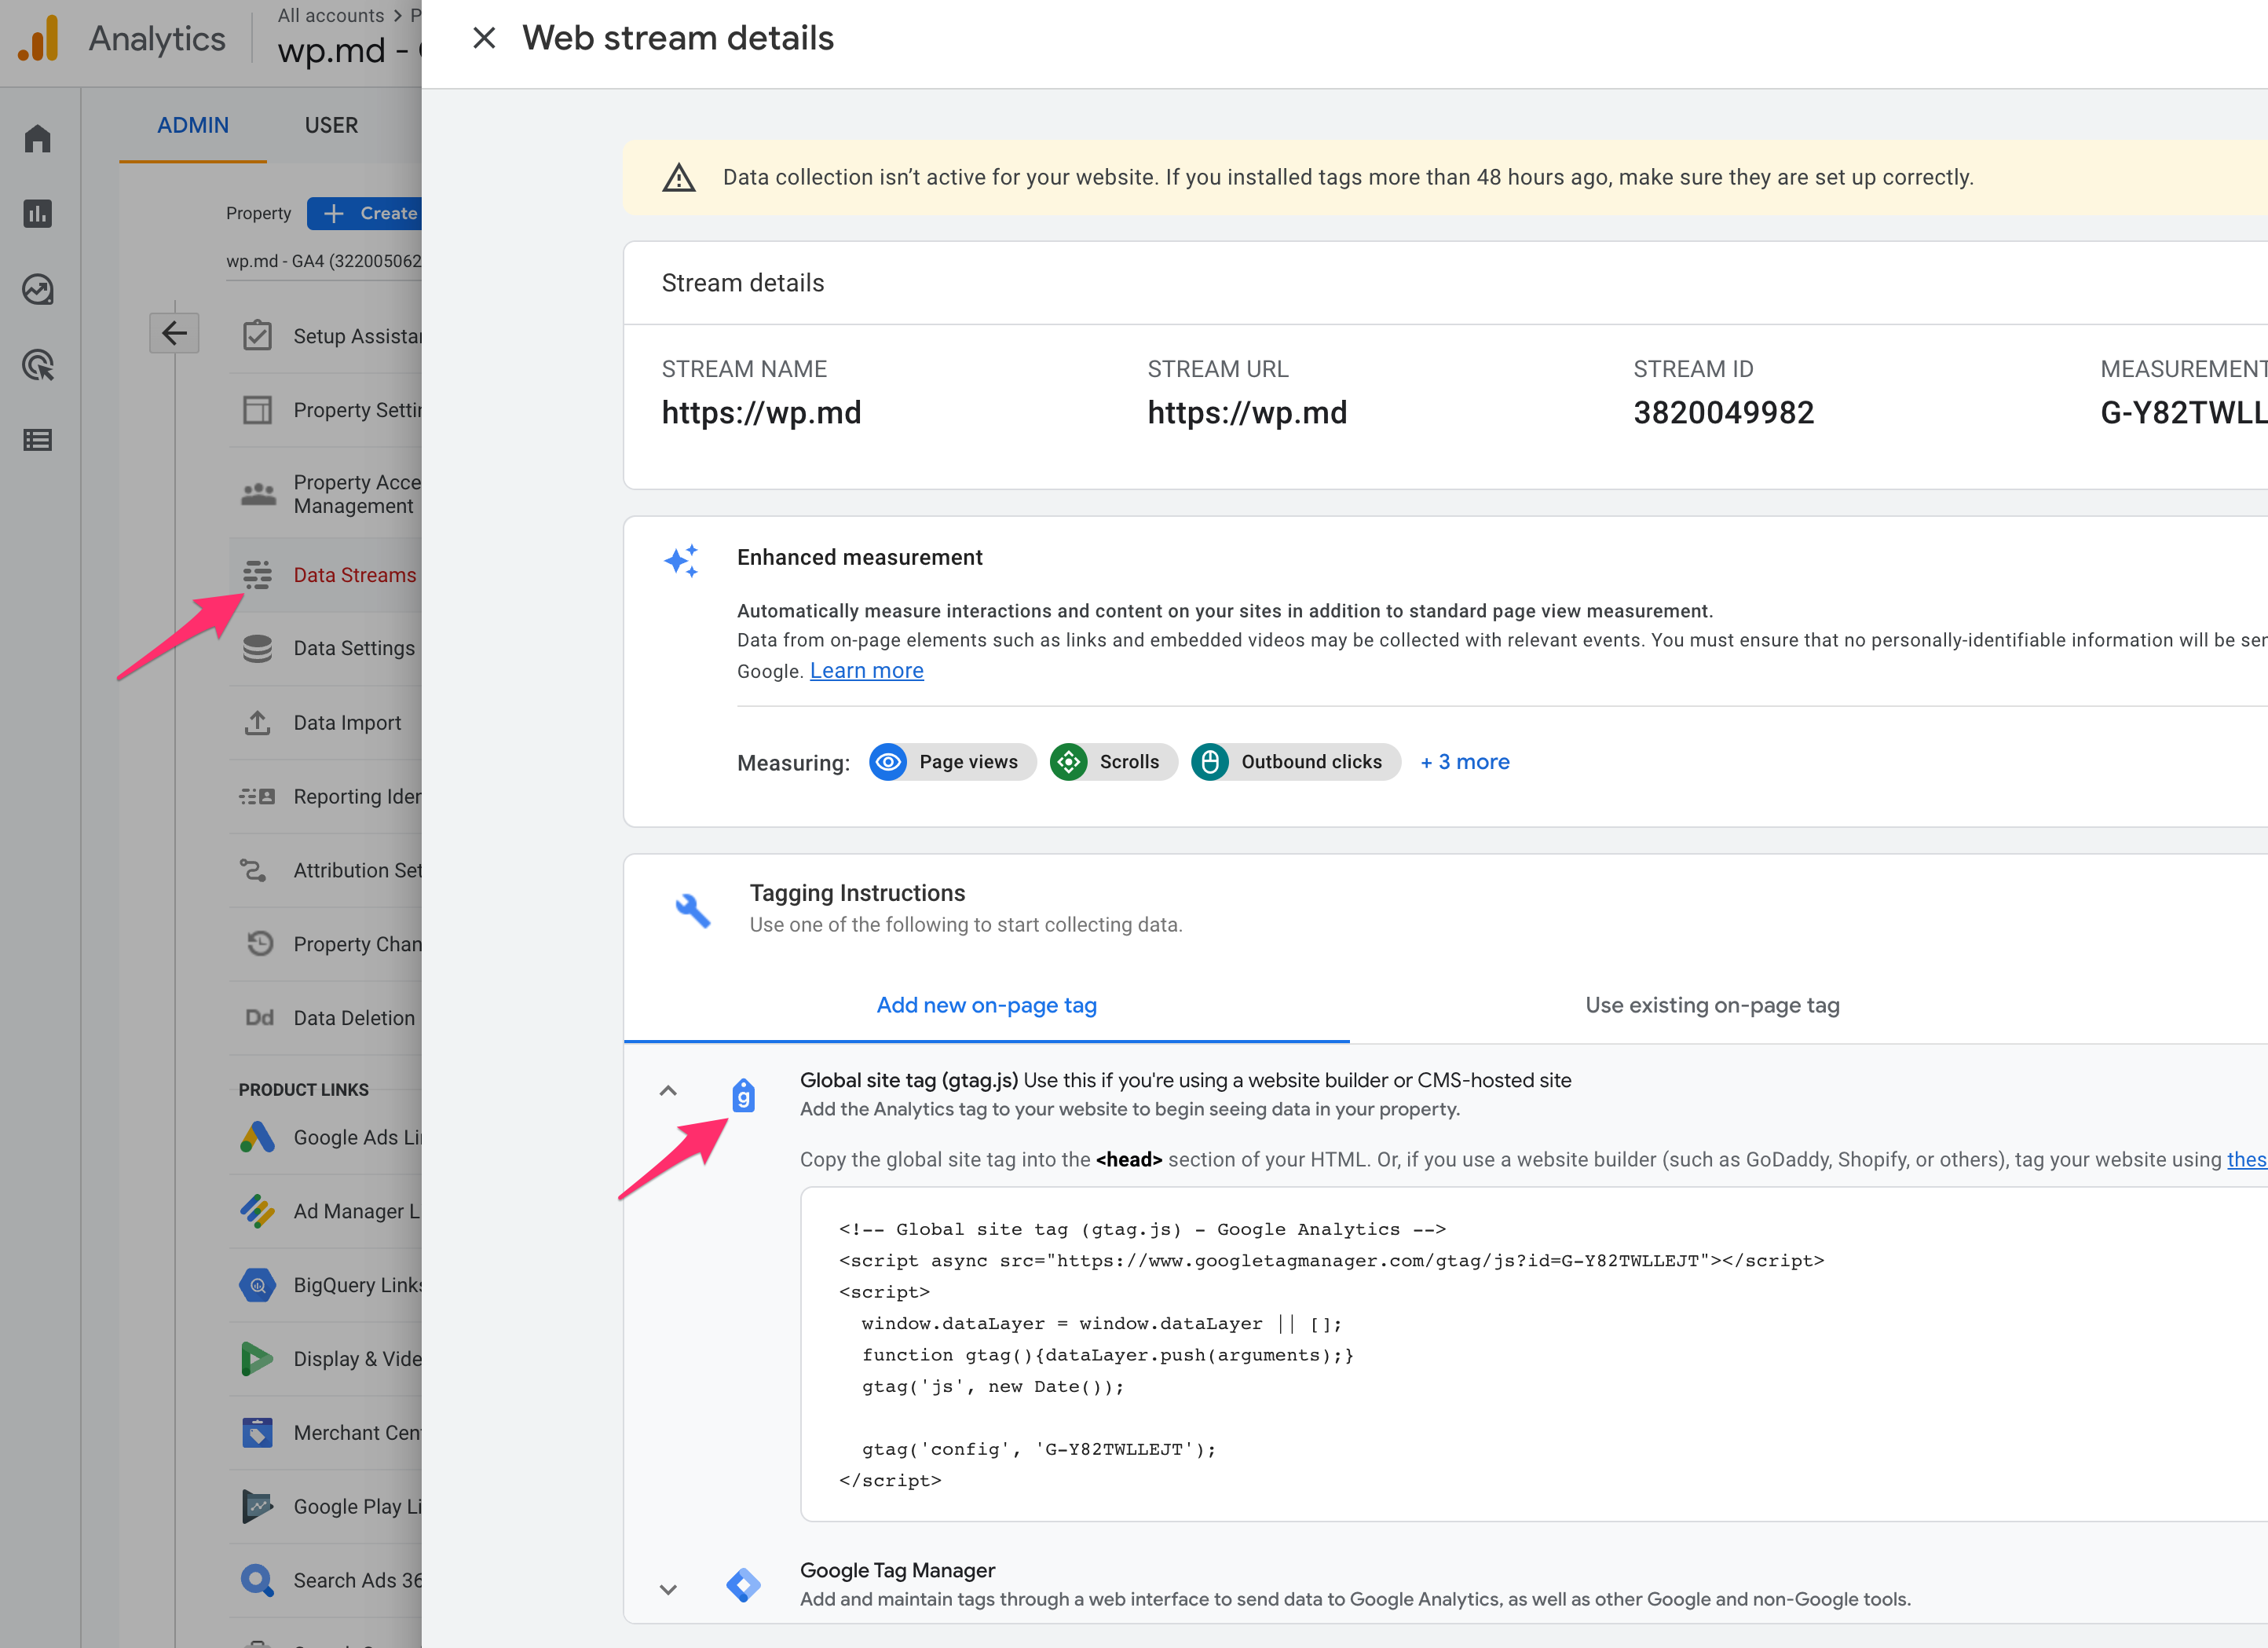The width and height of the screenshot is (2268, 1648).
Task: Click the Google Play logo icon
Action: point(257,1506)
